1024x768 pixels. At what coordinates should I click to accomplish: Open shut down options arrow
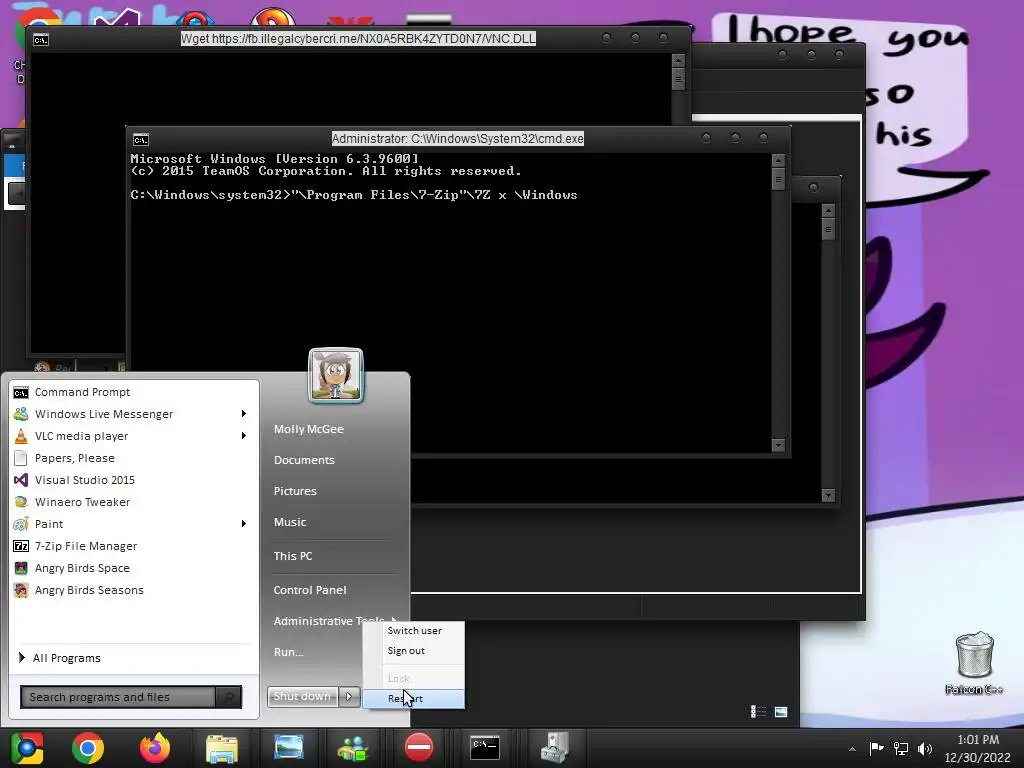click(x=349, y=696)
